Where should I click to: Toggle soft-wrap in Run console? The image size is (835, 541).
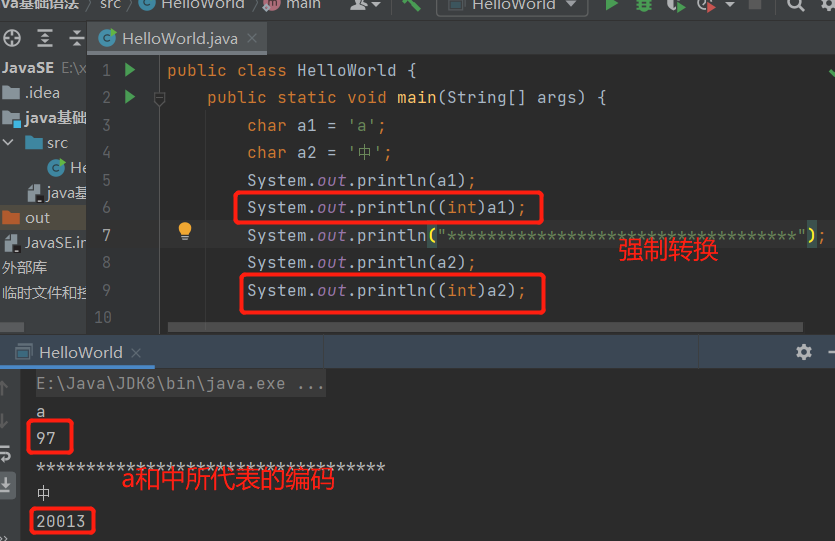(5, 454)
